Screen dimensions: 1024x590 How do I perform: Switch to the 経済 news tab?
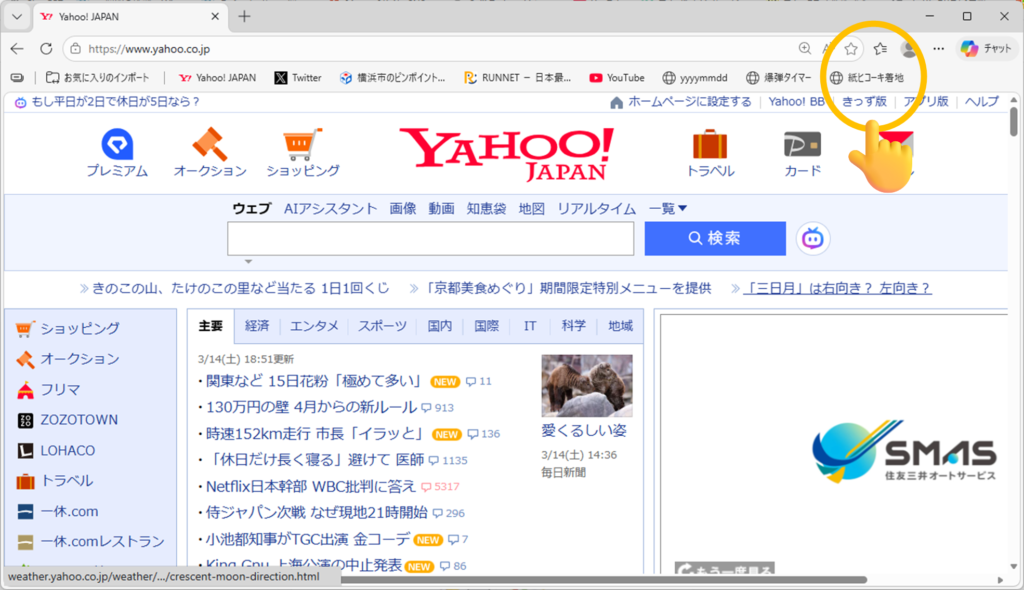[257, 326]
